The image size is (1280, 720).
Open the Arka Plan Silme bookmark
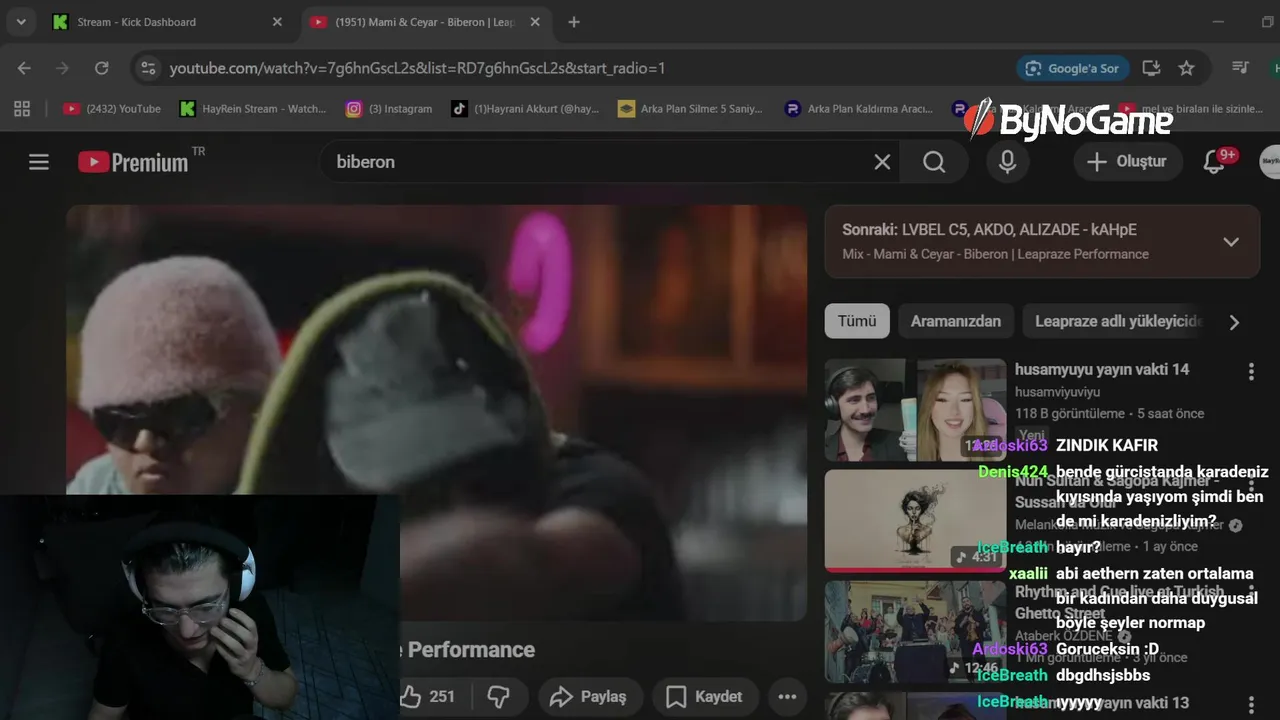click(690, 109)
